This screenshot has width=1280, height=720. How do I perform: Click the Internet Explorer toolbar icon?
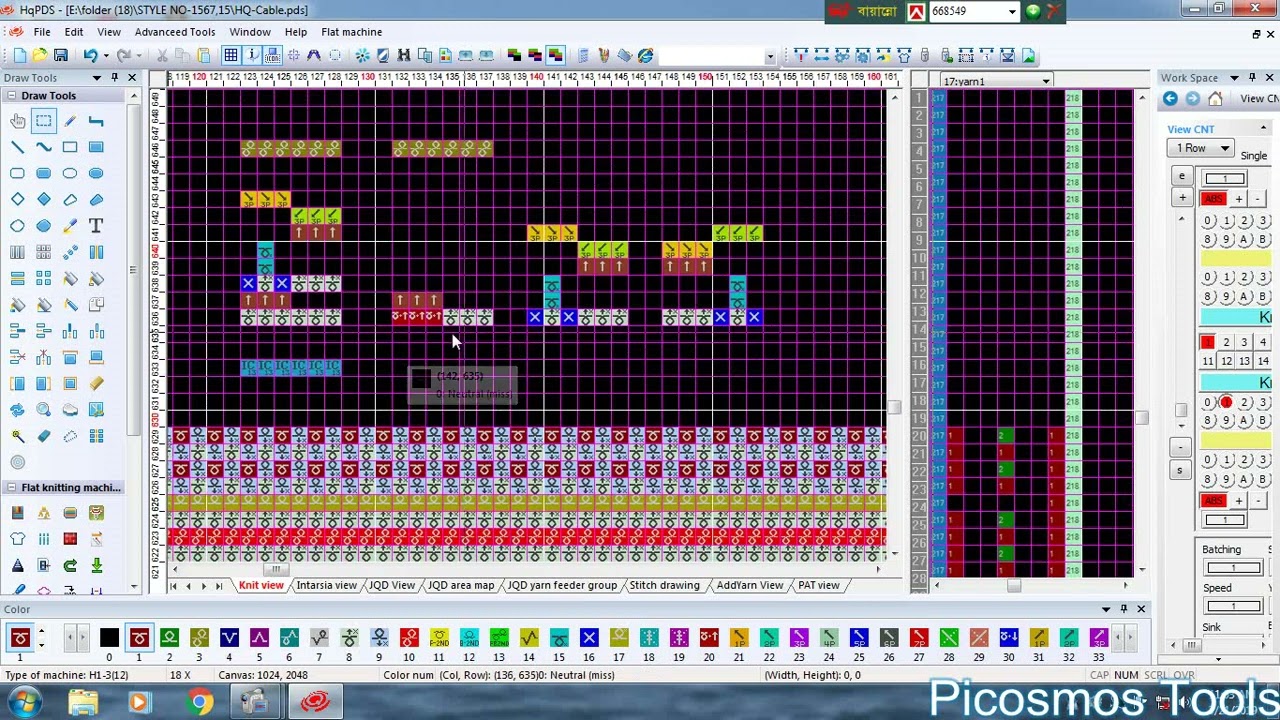[645, 56]
